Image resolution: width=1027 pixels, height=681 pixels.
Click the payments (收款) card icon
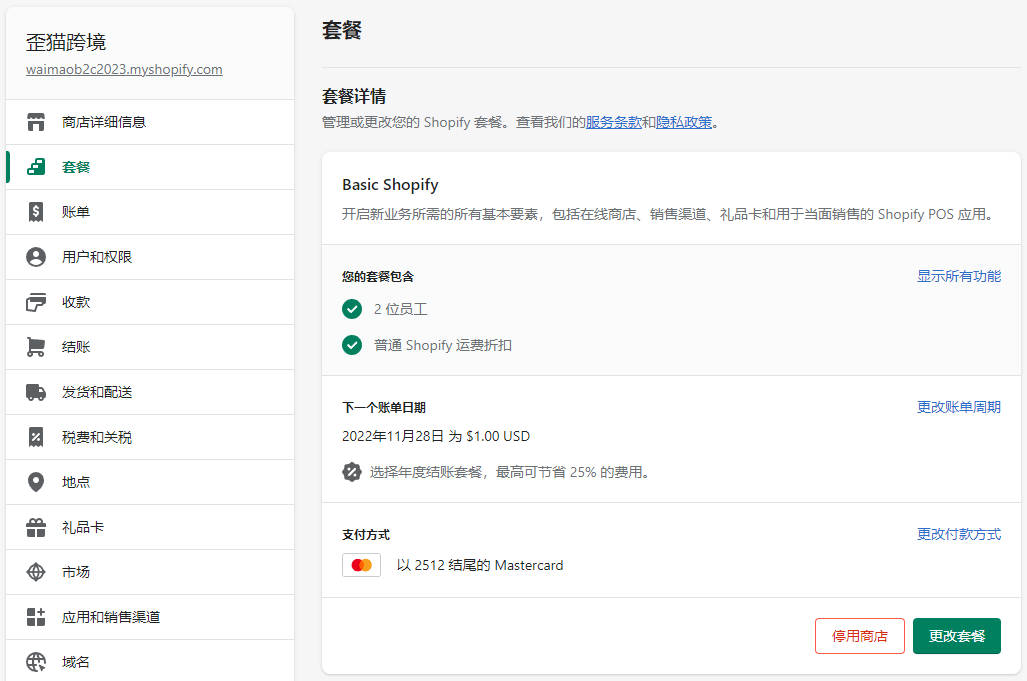(36, 302)
